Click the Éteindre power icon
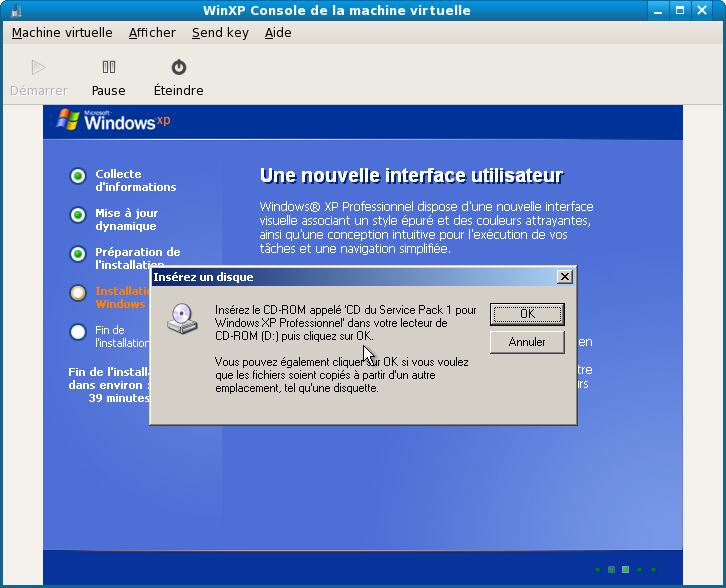The image size is (726, 588). pyautogui.click(x=179, y=67)
